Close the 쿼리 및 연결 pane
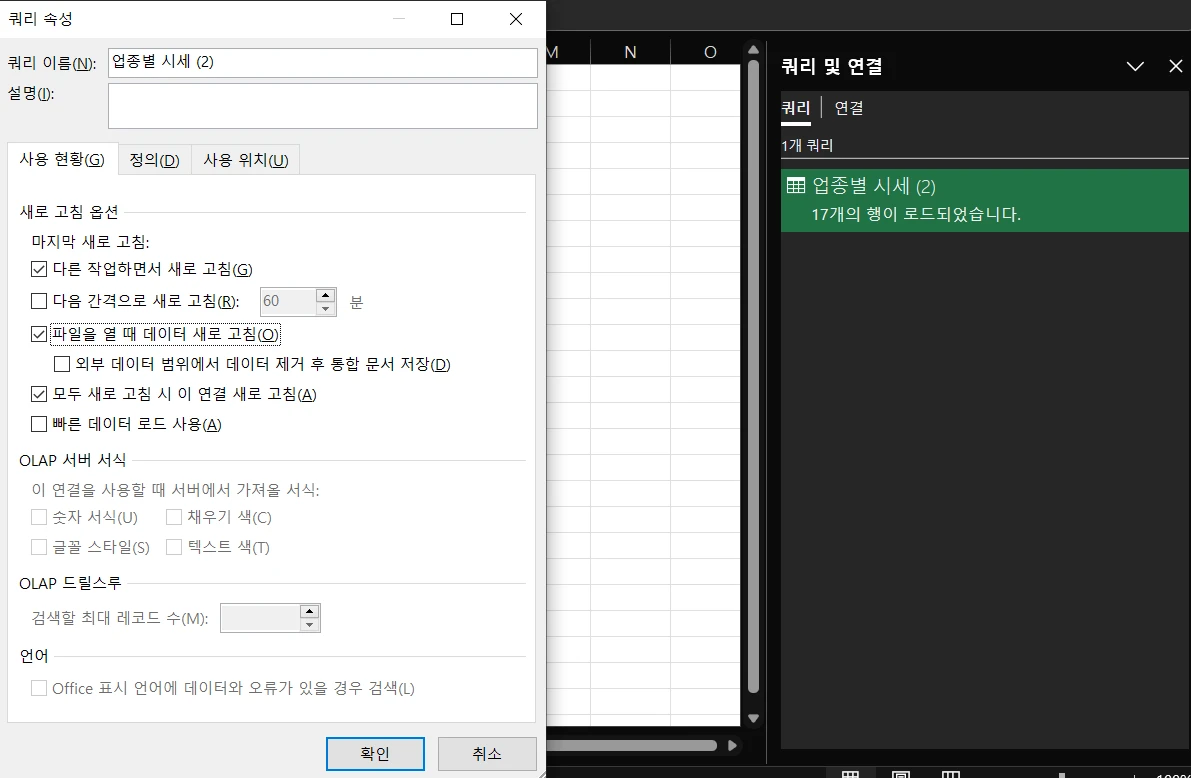This screenshot has width=1191, height=778. 1176,66
